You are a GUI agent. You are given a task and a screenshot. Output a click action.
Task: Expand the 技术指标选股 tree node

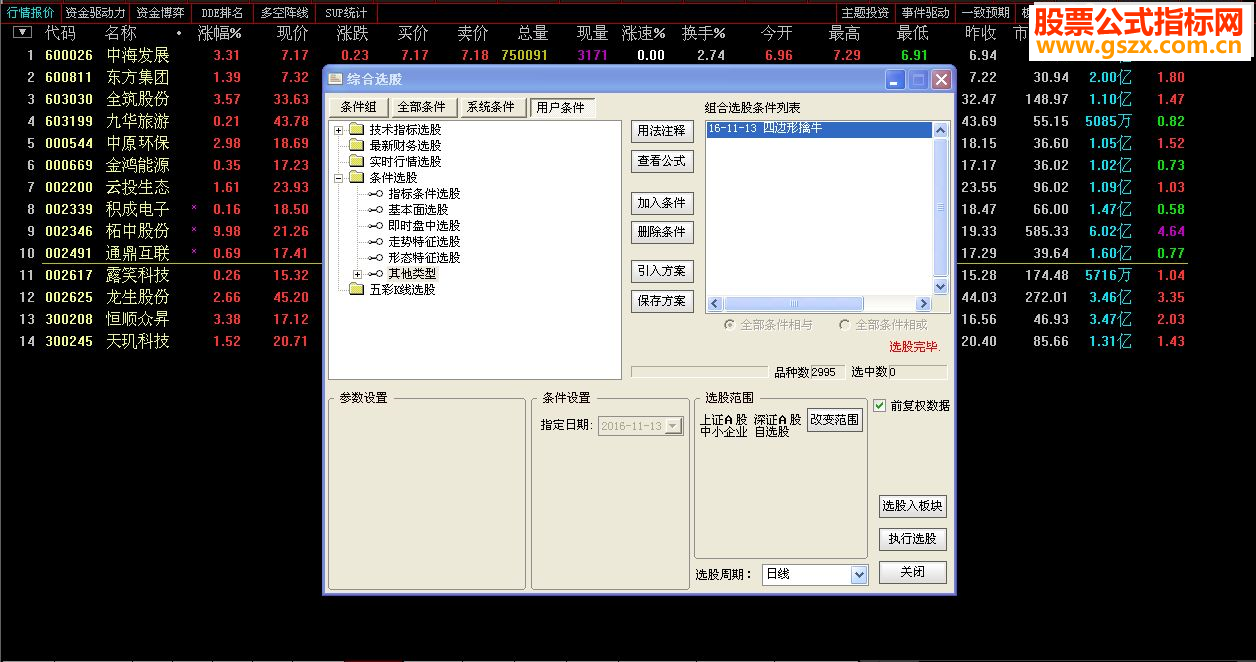click(x=339, y=130)
